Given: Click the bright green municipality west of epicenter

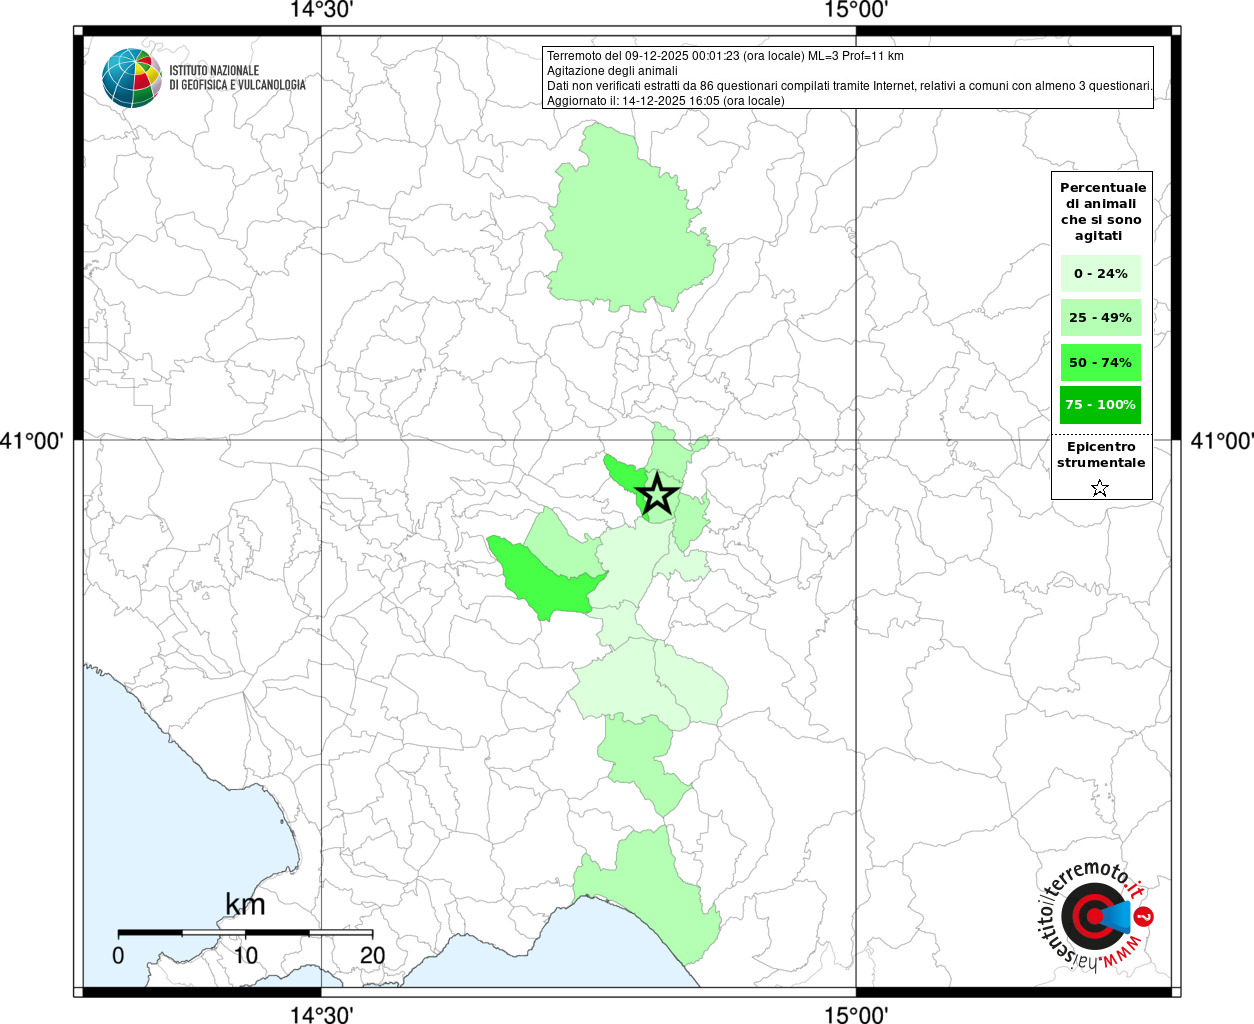Looking at the screenshot, I should 545,580.
